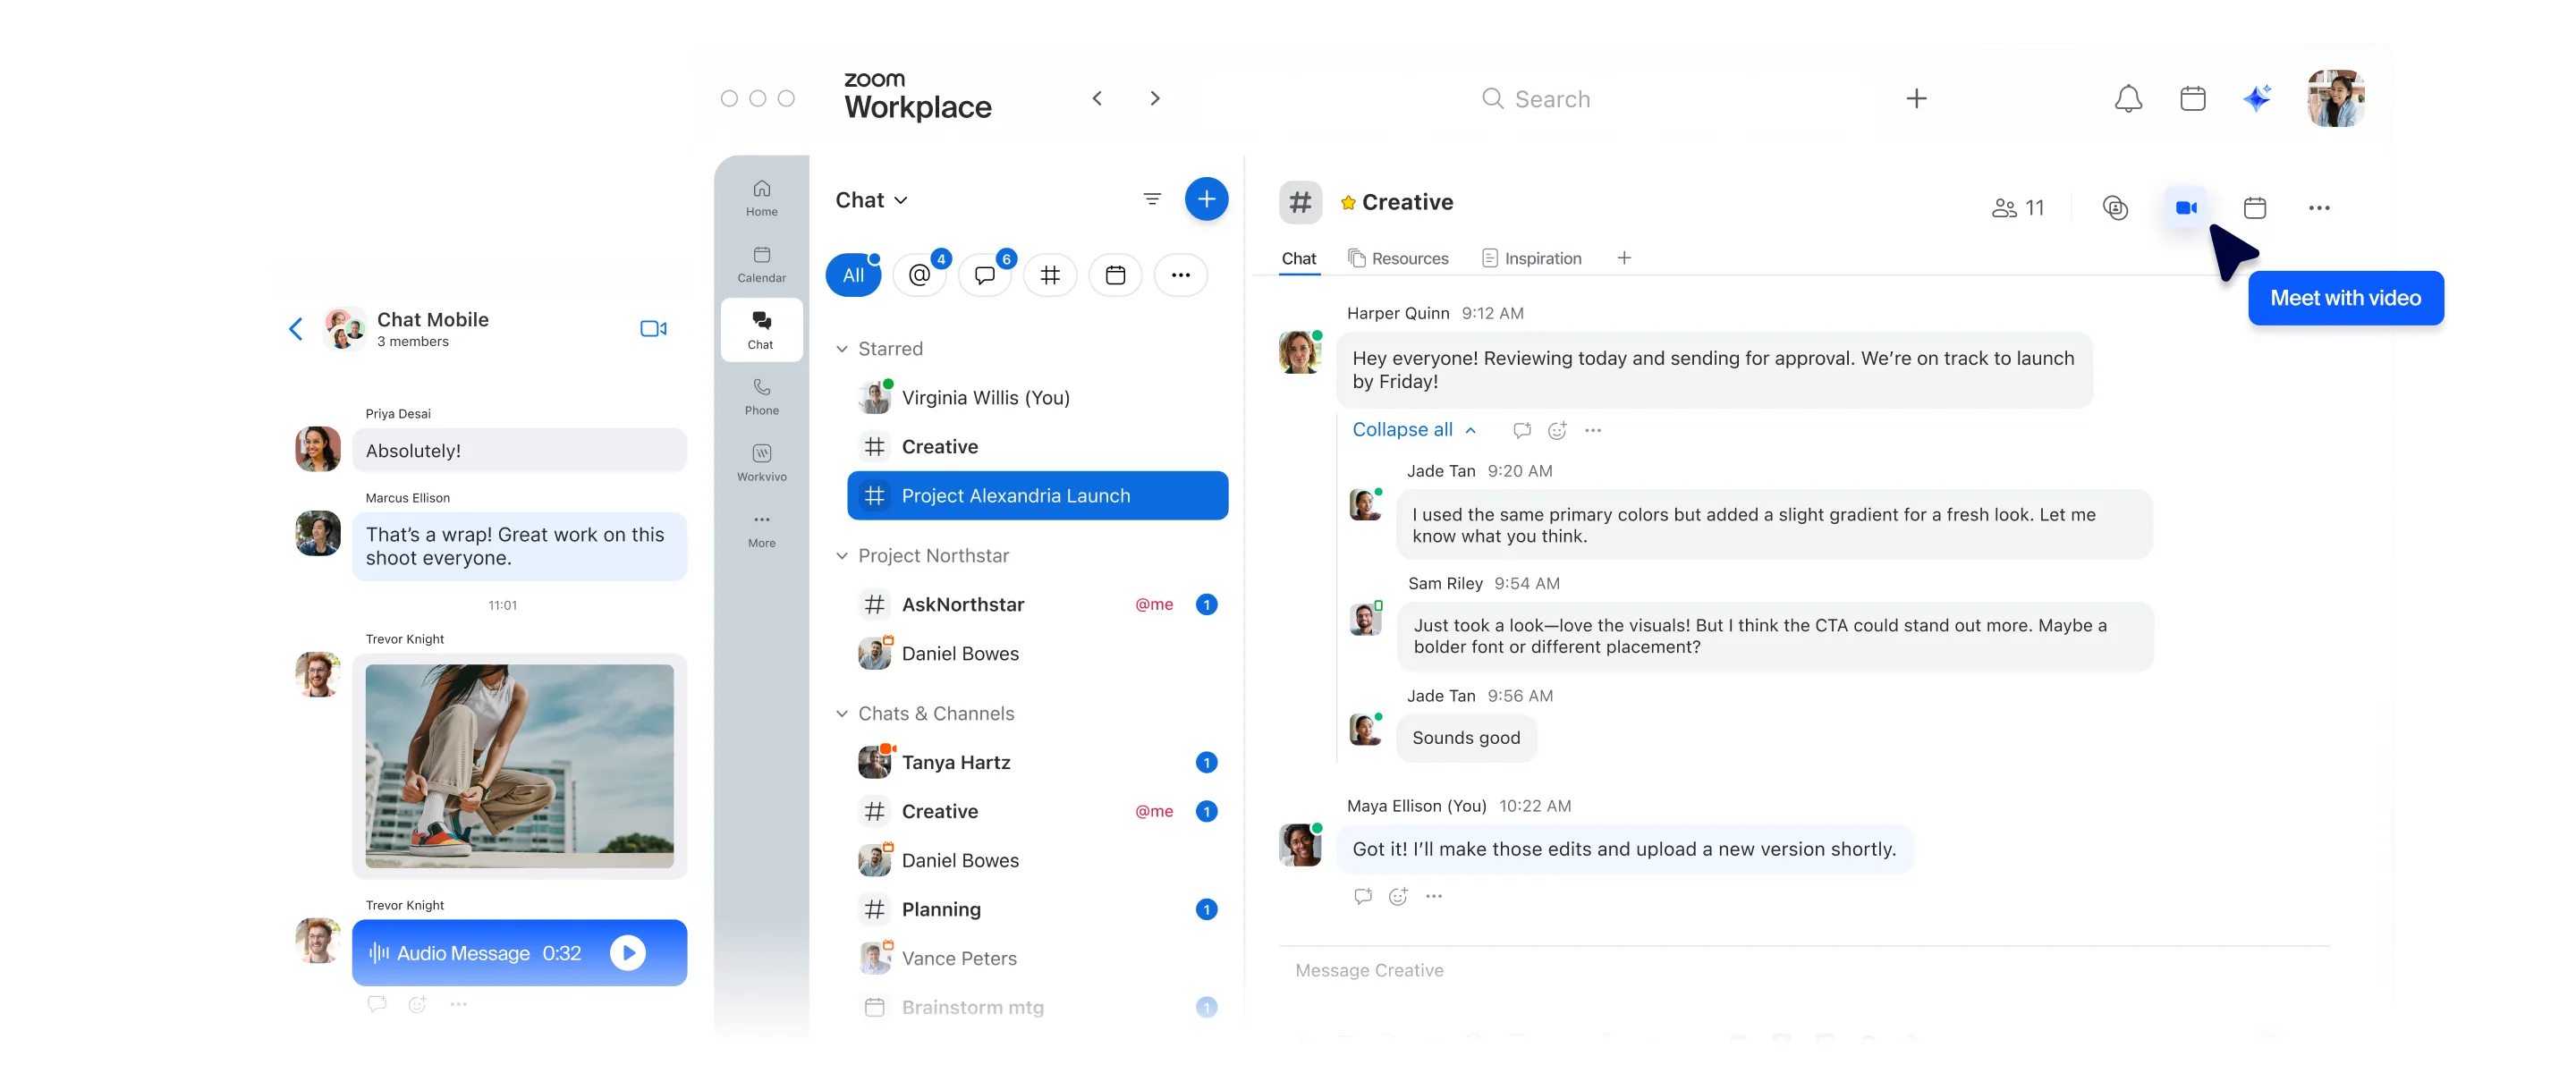This screenshot has height=1073, width=2576.
Task: Open the Workvivo sidebar section
Action: tap(761, 462)
